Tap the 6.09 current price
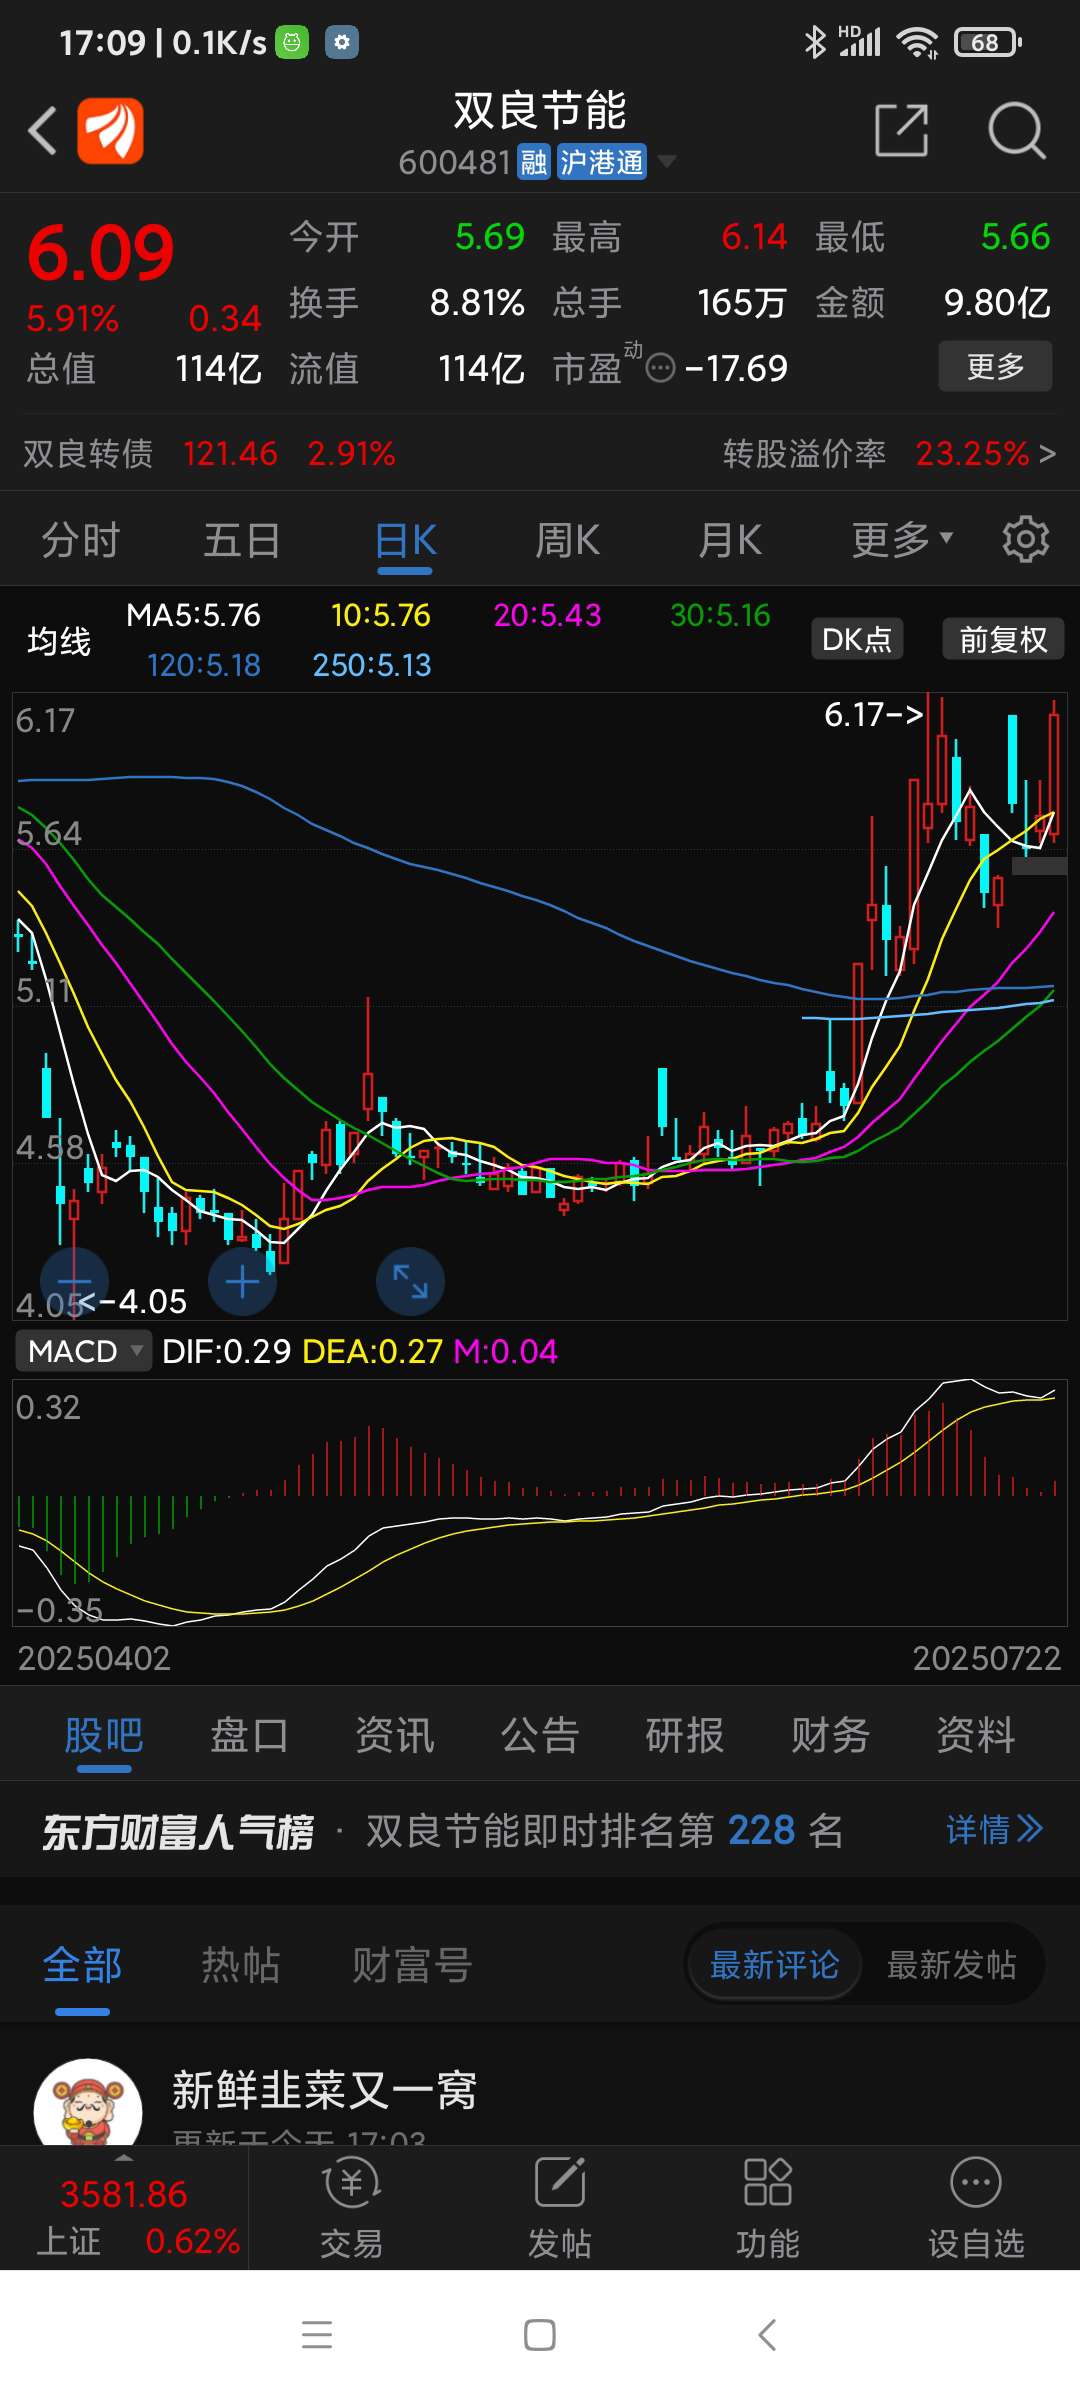 tap(101, 253)
